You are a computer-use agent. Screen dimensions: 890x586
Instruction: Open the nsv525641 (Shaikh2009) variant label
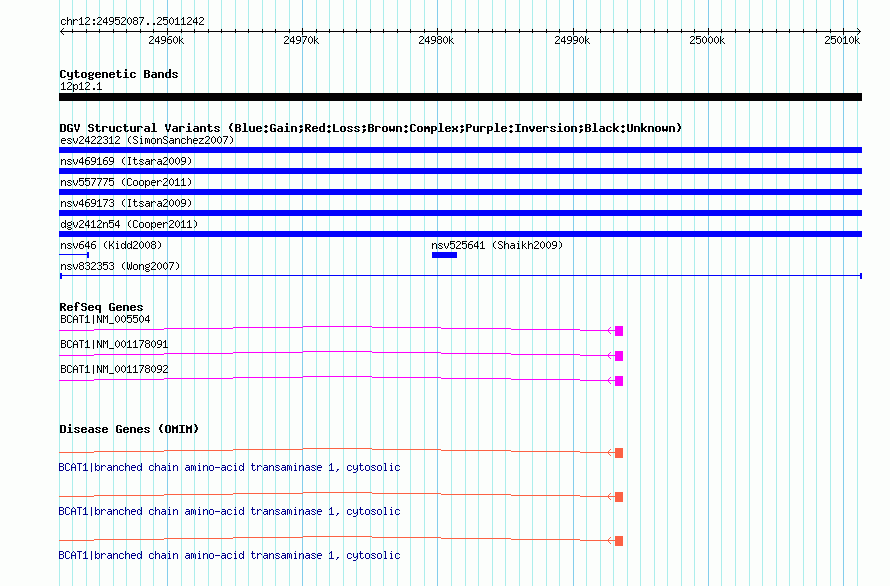pyautogui.click(x=497, y=245)
